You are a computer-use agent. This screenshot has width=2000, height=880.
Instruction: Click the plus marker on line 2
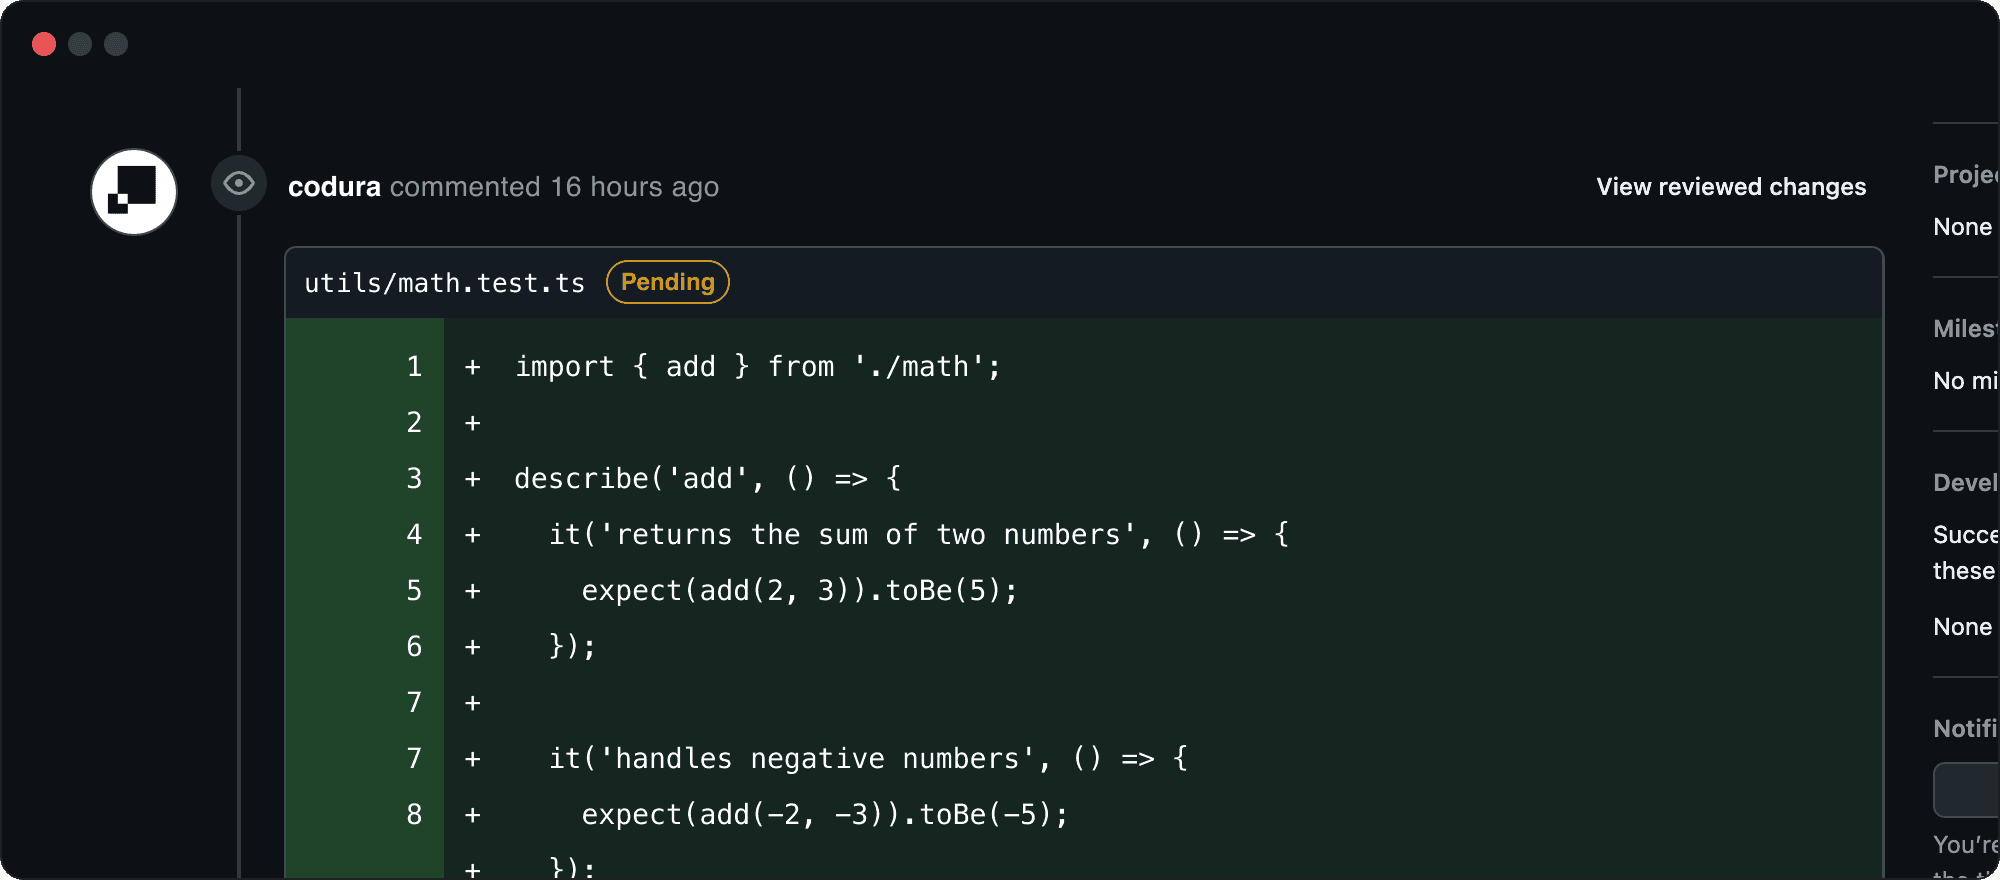pyautogui.click(x=473, y=423)
